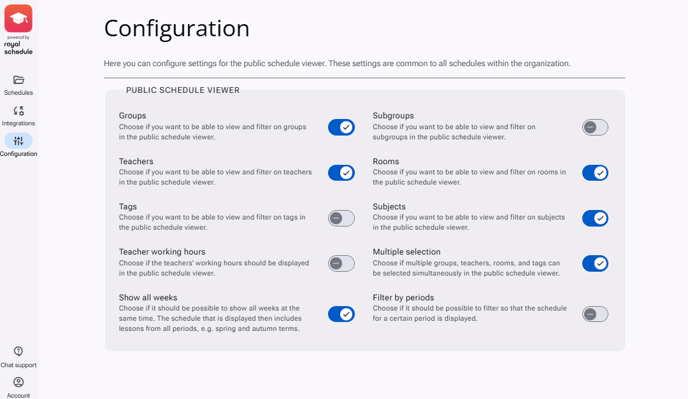
Task: Click the Account label in sidebar
Action: [x=18, y=395]
